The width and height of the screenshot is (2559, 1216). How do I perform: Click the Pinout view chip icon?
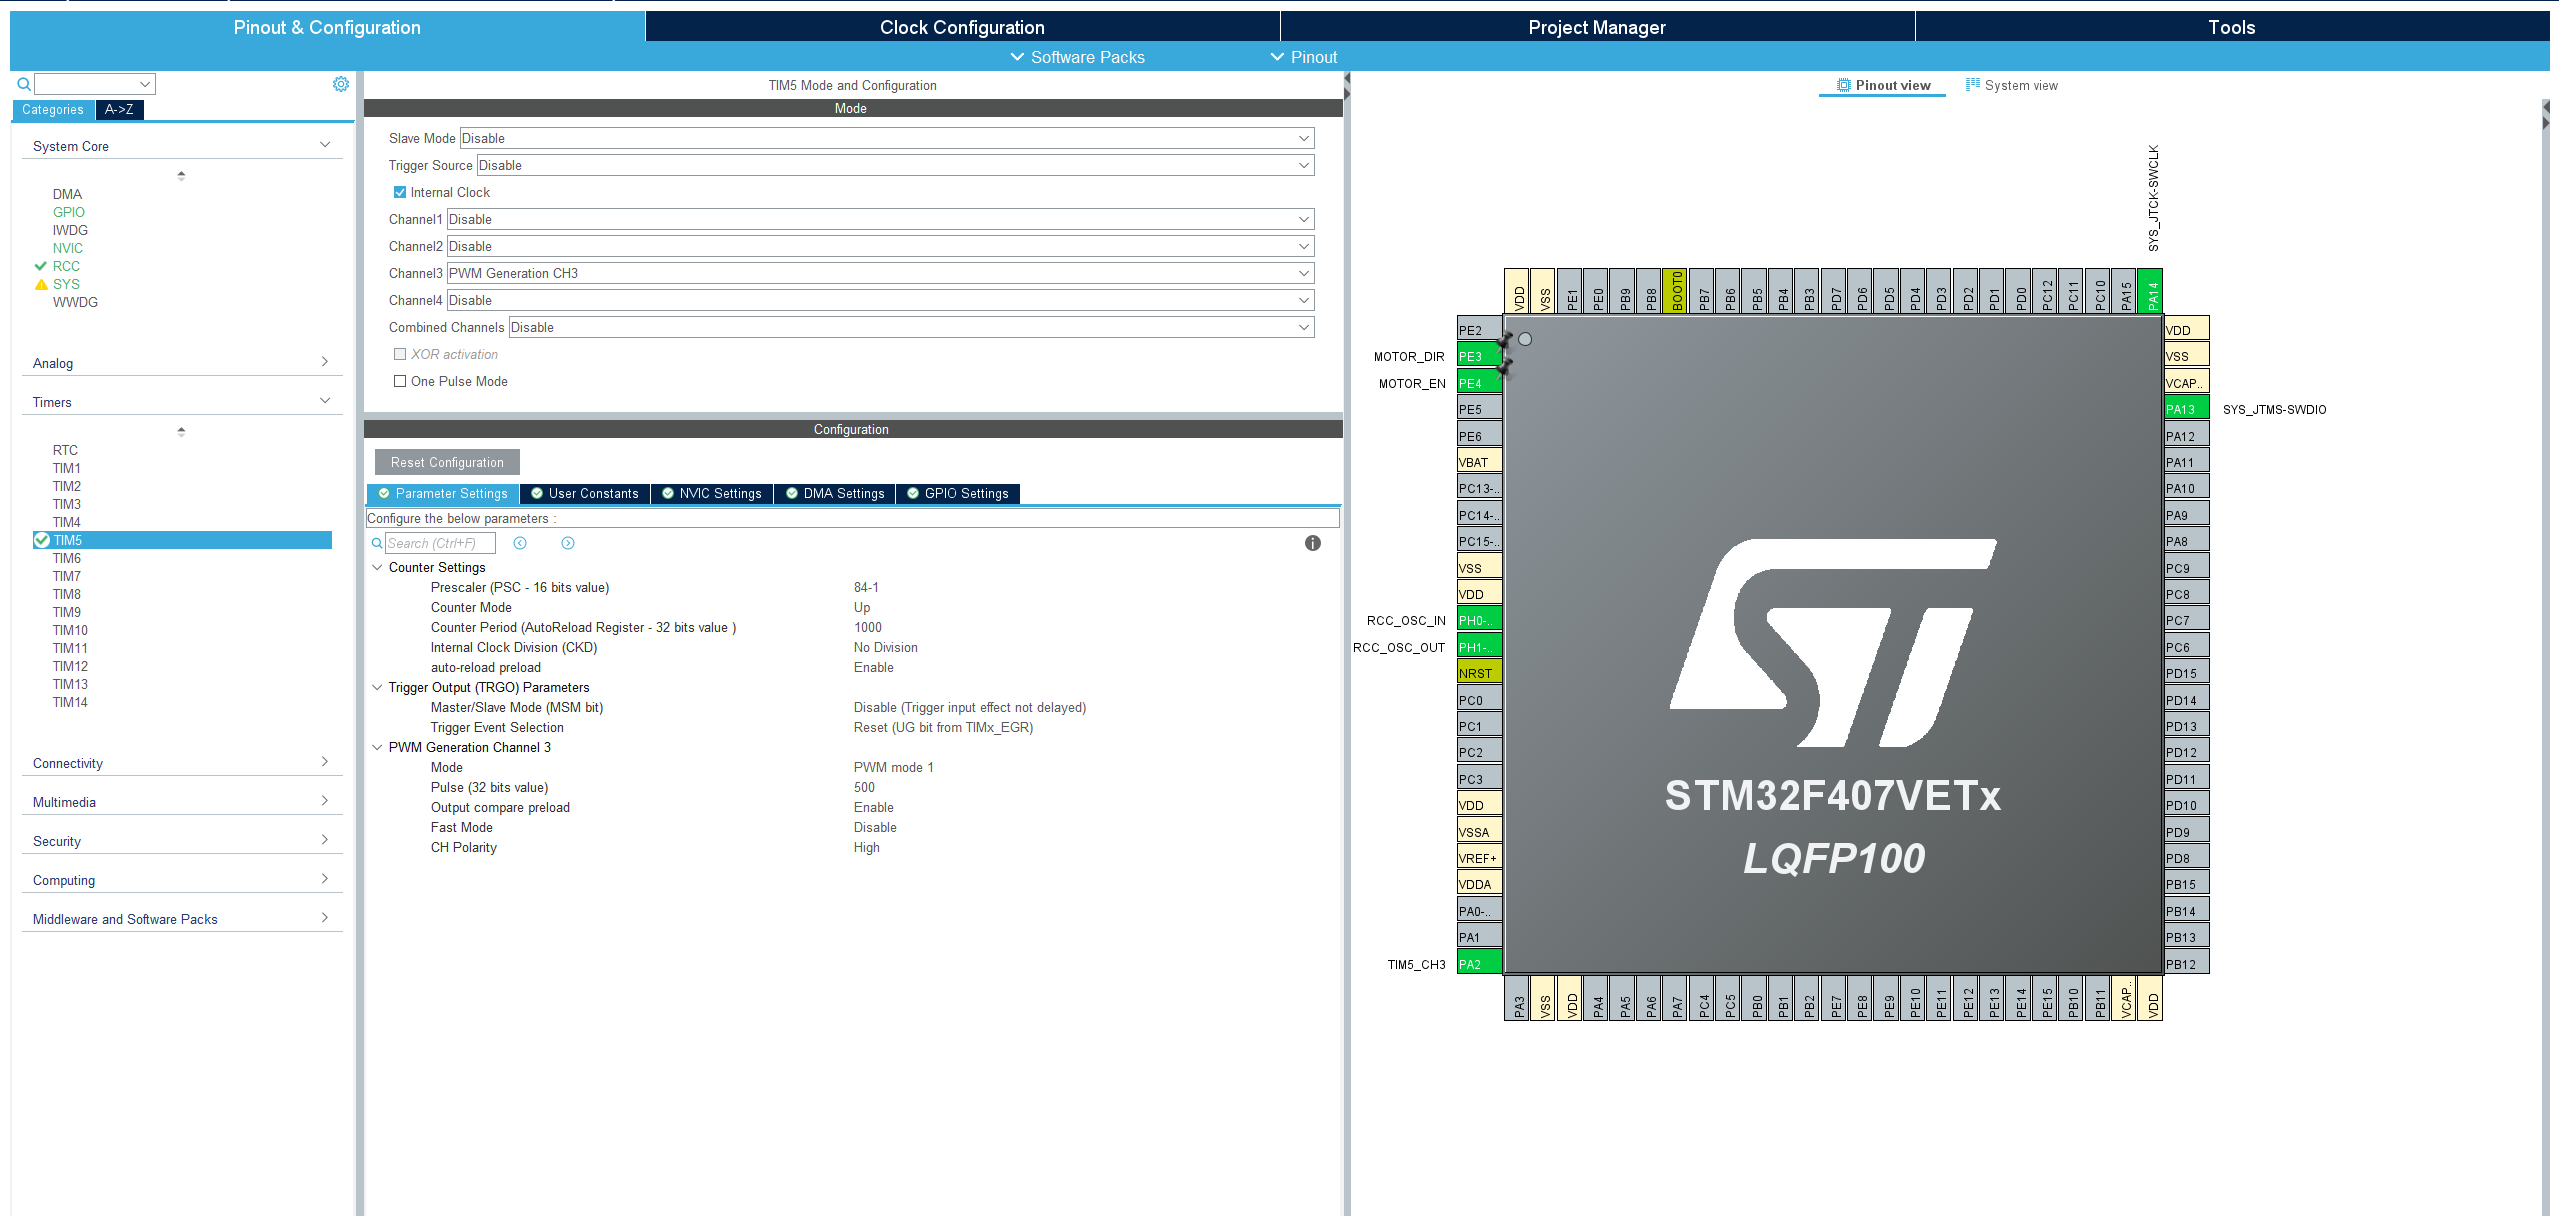[x=1844, y=85]
